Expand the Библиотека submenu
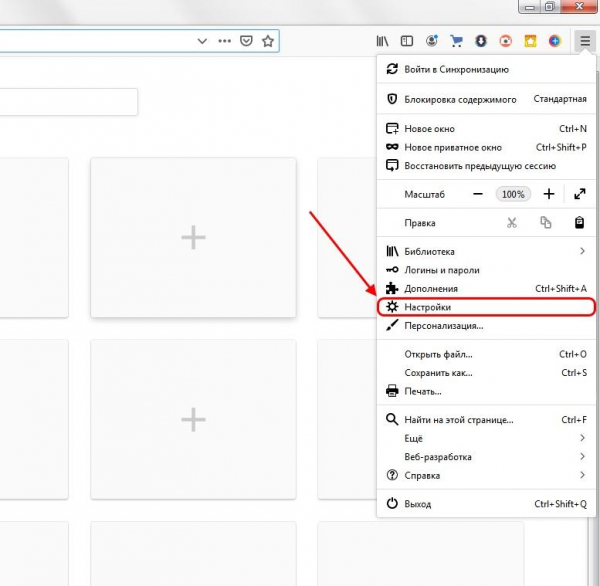600x586 pixels. (486, 251)
